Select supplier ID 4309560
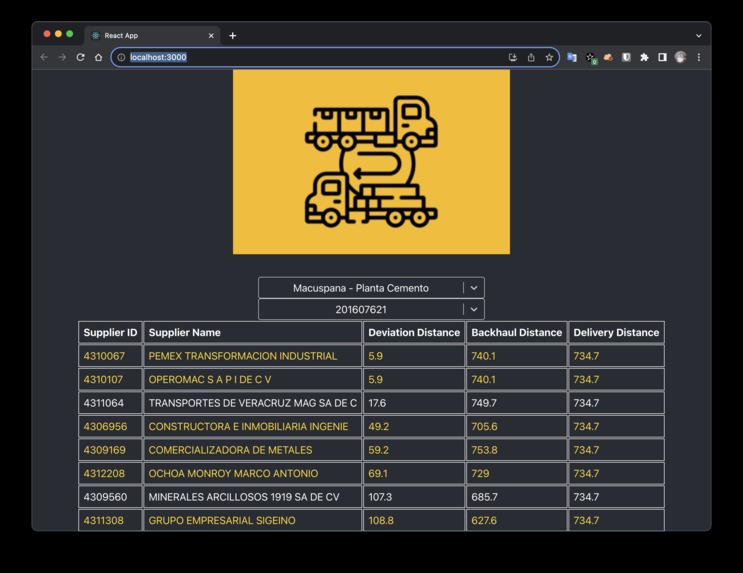743x573 pixels. tap(105, 497)
